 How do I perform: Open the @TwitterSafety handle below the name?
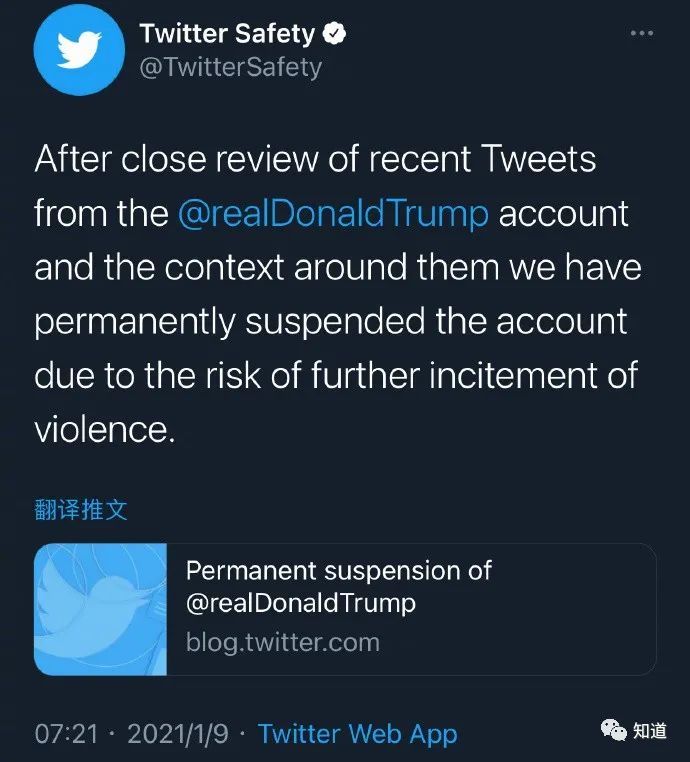tap(230, 67)
